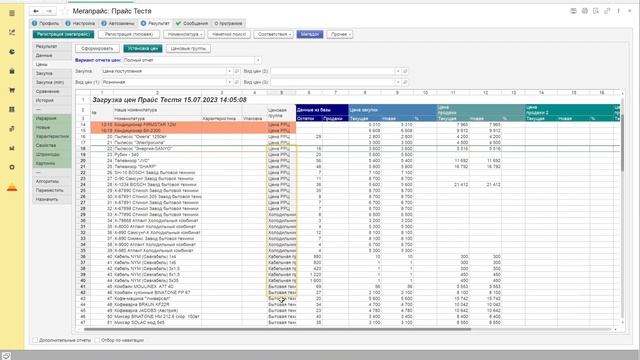This screenshot has width=640, height=360.
Task: Select Цены in the left panel
Action: coord(52,64)
